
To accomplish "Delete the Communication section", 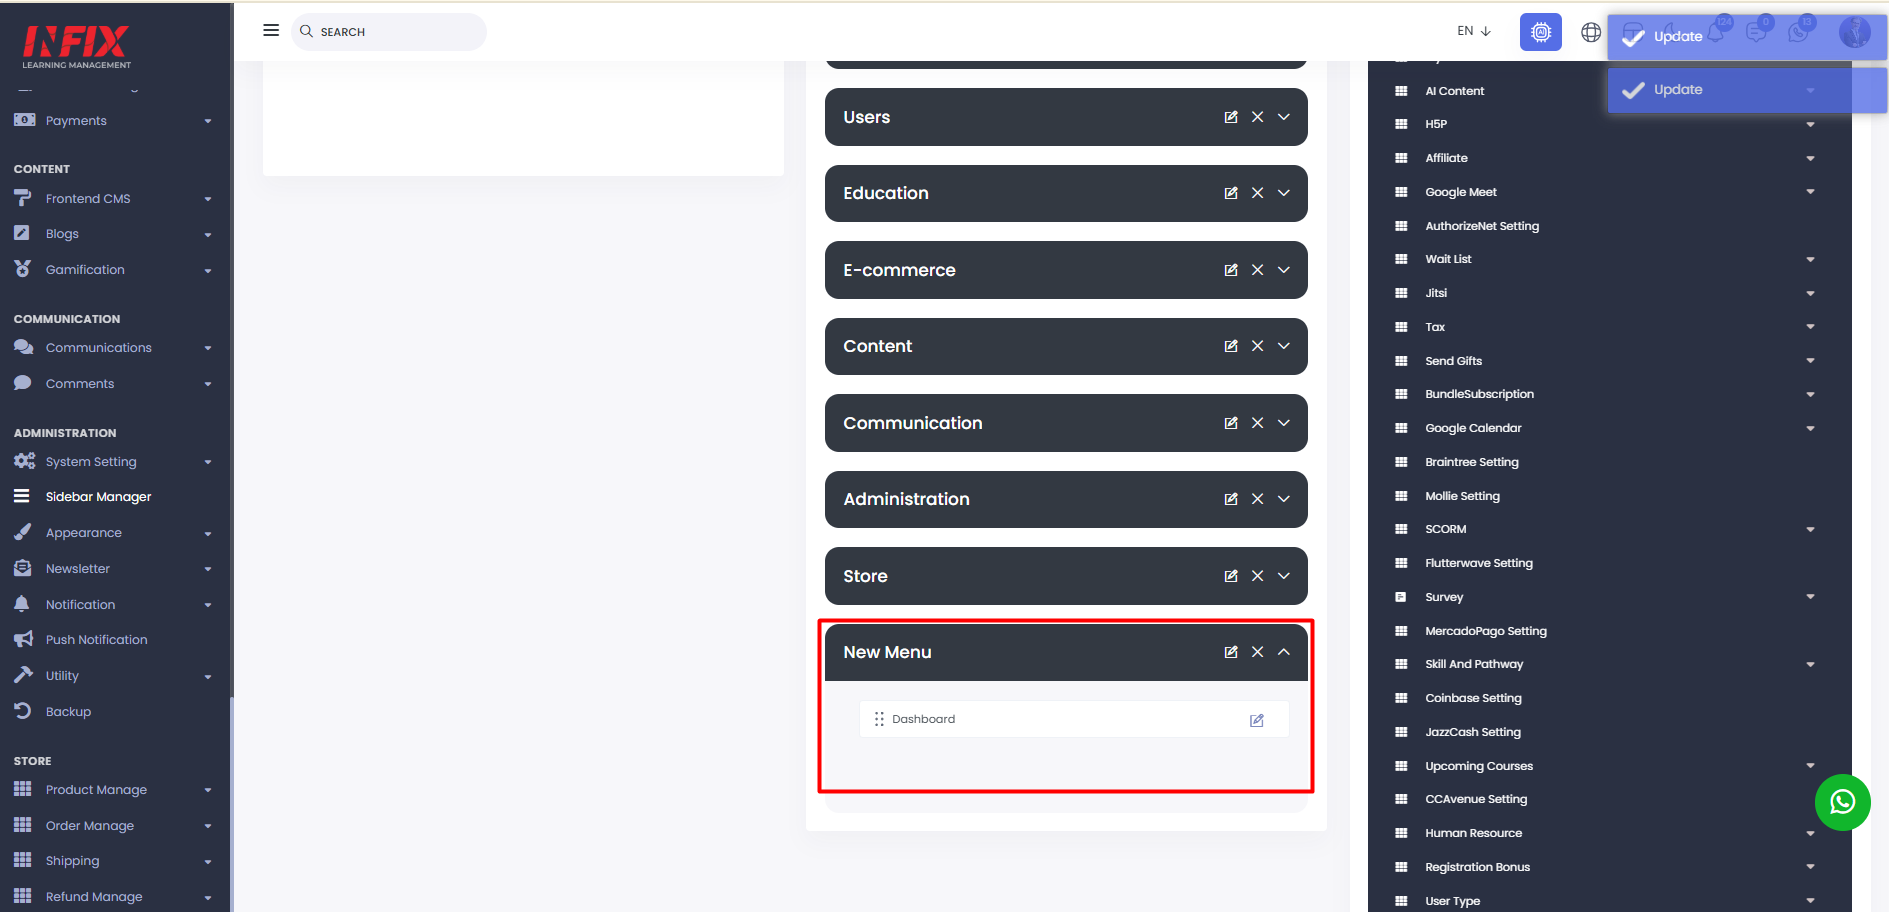I will pyautogui.click(x=1258, y=423).
